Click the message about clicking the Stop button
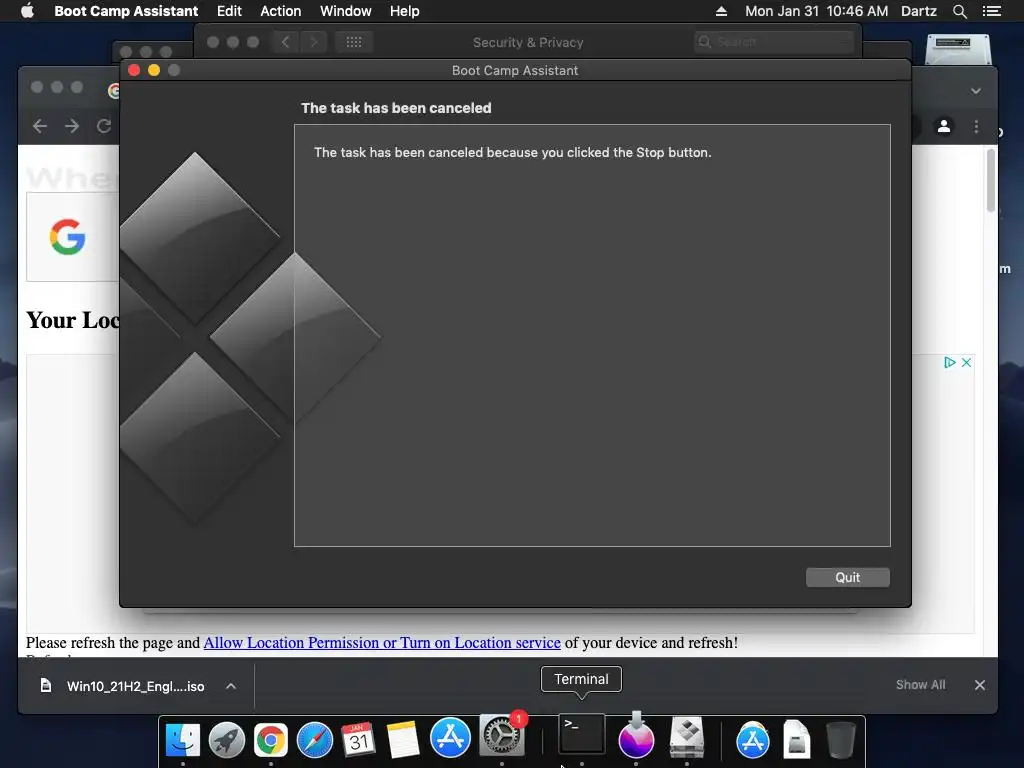 513,152
